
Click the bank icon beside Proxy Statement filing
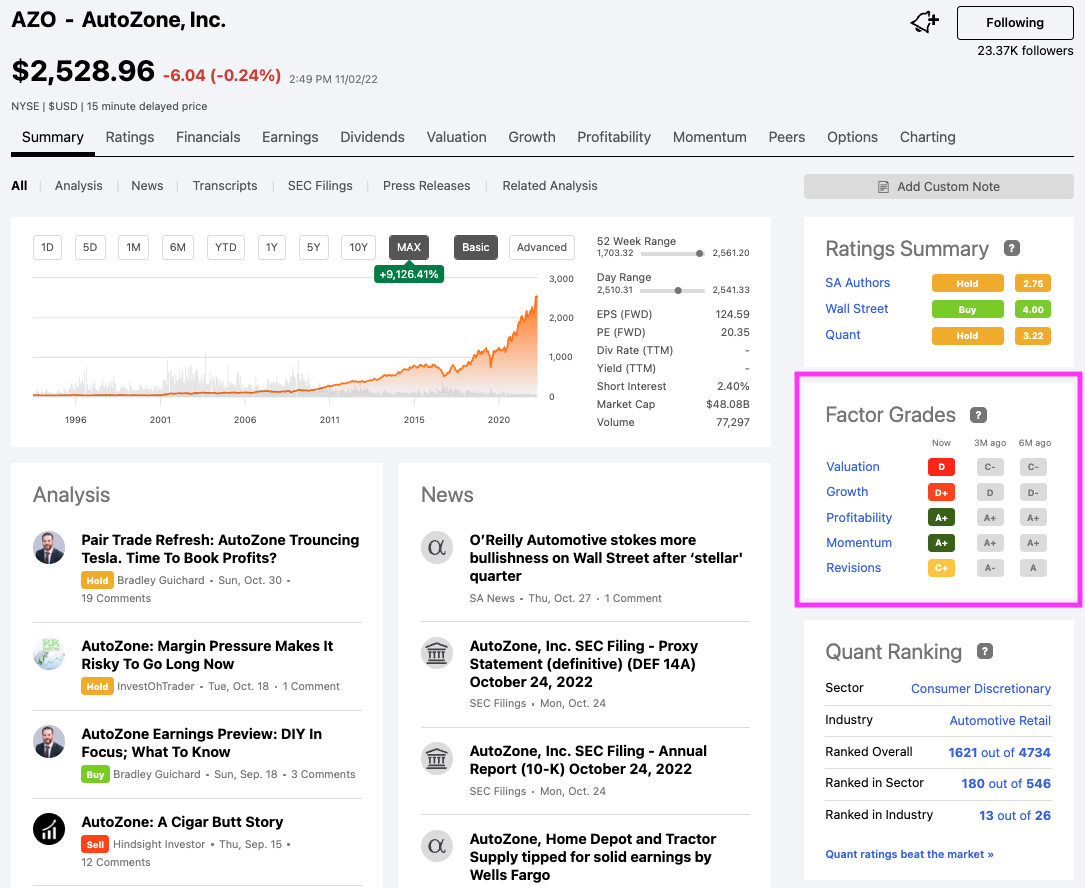tap(437, 653)
